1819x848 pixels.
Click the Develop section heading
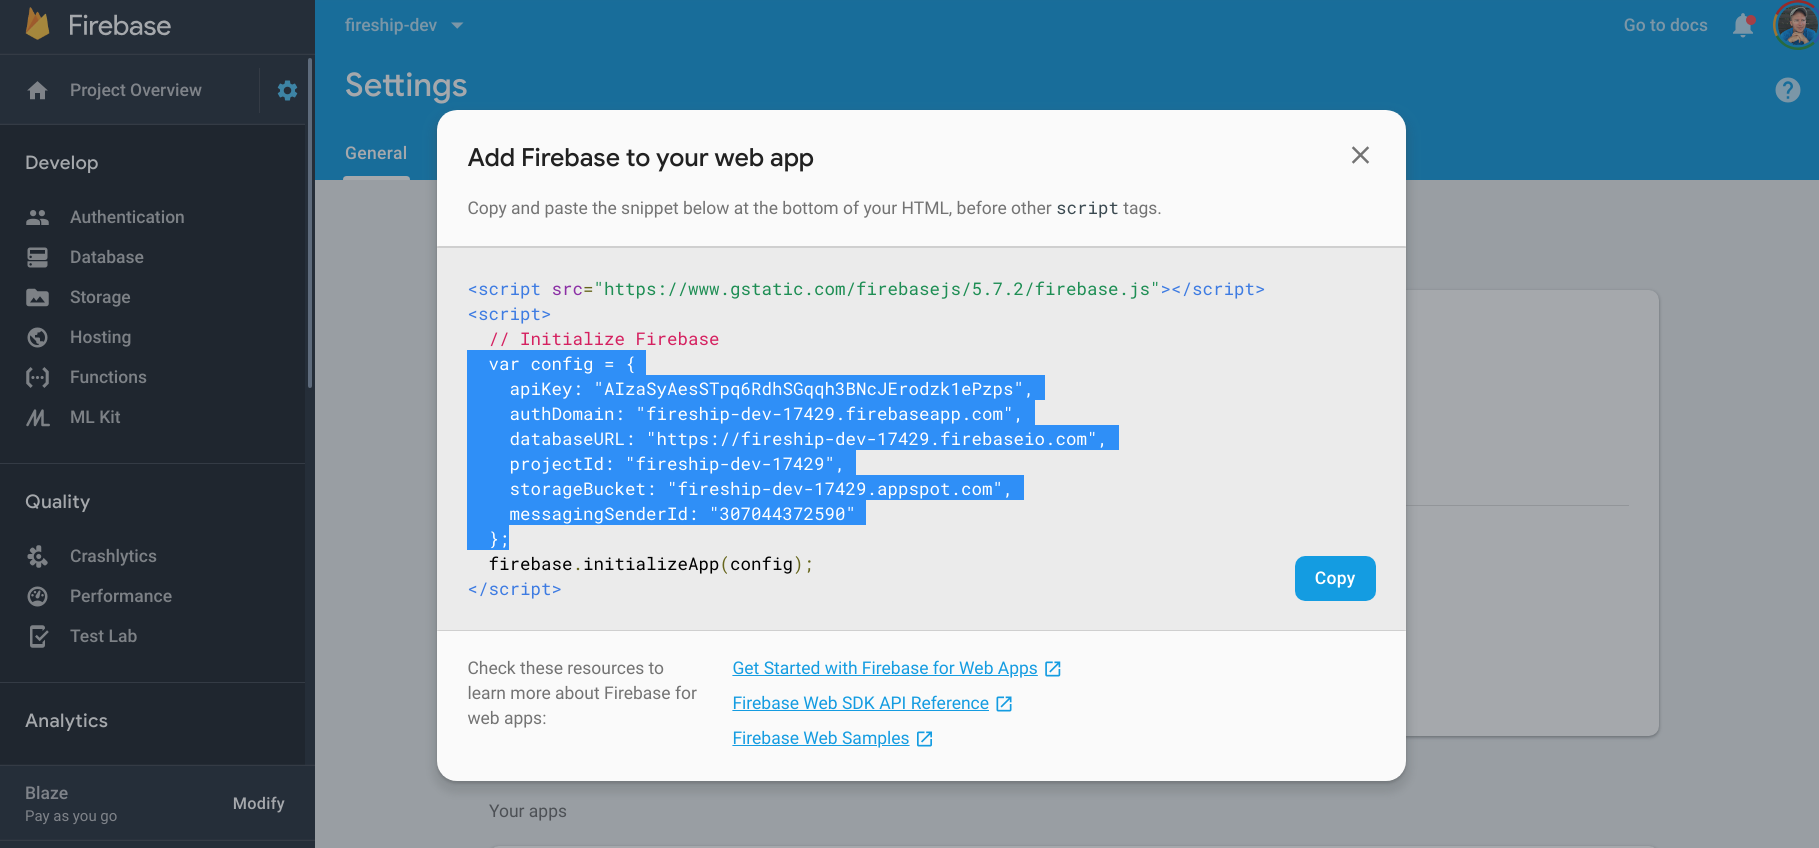click(62, 162)
